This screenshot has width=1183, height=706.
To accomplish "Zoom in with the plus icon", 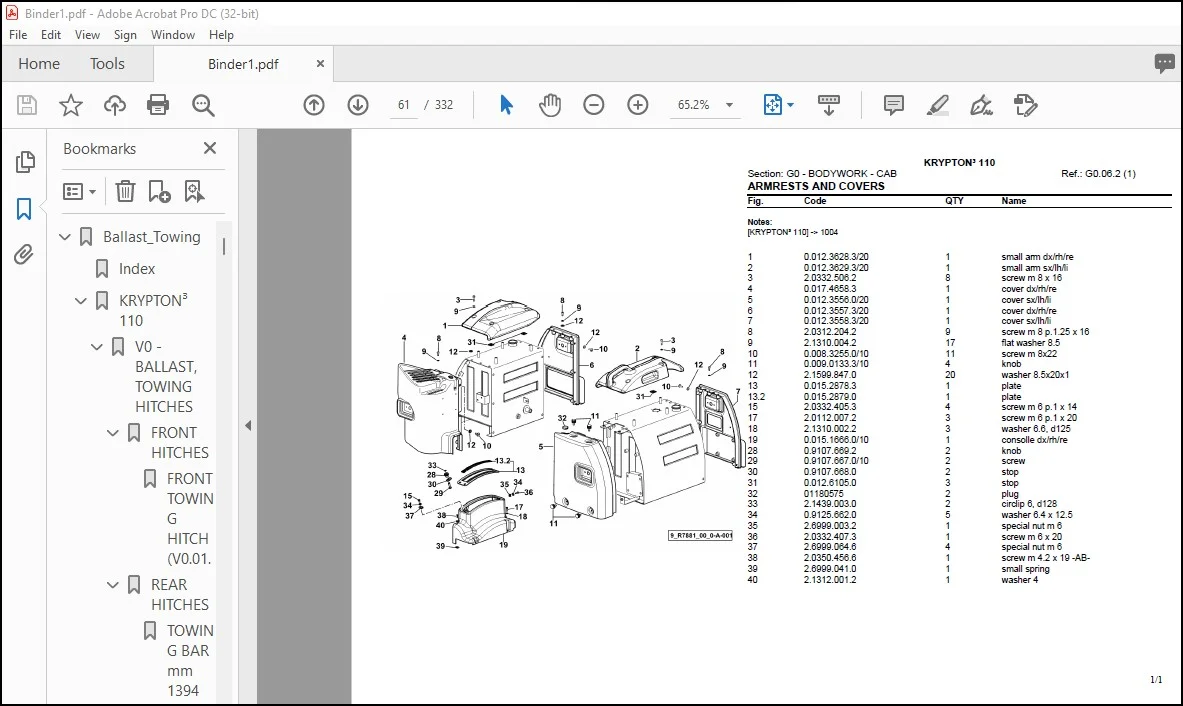I will click(638, 105).
